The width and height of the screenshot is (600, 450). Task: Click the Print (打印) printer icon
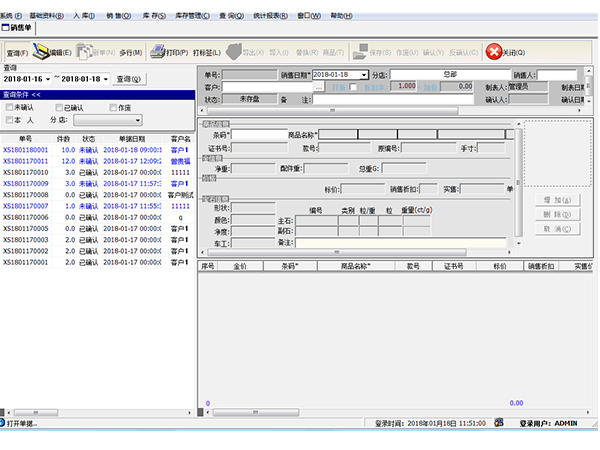pos(157,52)
